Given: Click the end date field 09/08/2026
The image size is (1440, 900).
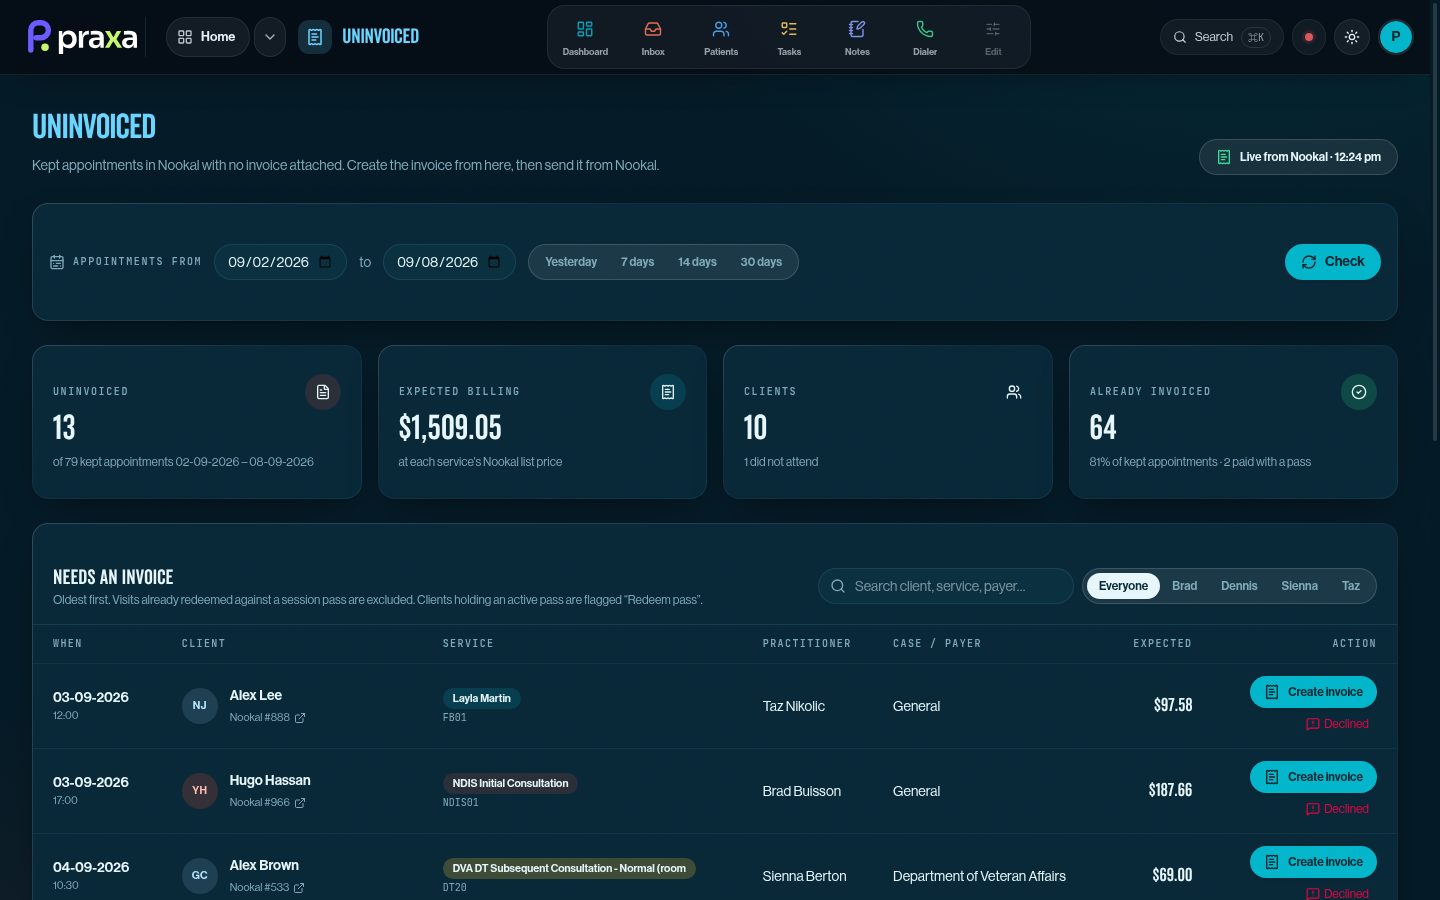Looking at the screenshot, I should [x=449, y=262].
